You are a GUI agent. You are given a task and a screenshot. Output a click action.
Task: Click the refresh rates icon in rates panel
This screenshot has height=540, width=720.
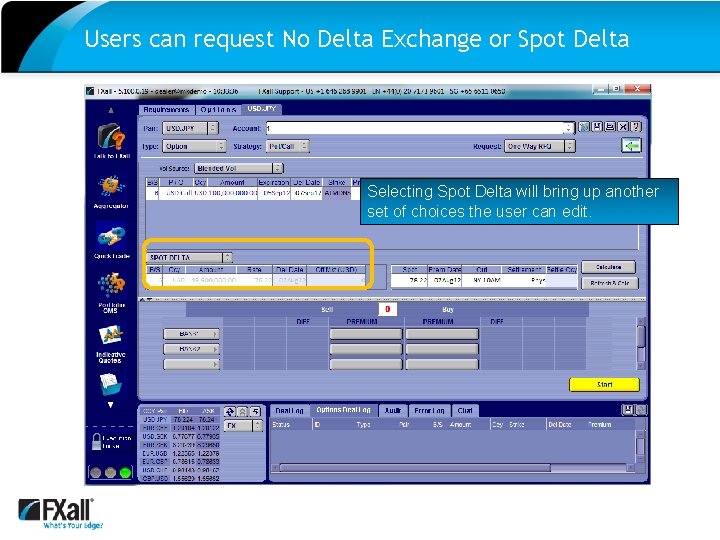tap(230, 412)
